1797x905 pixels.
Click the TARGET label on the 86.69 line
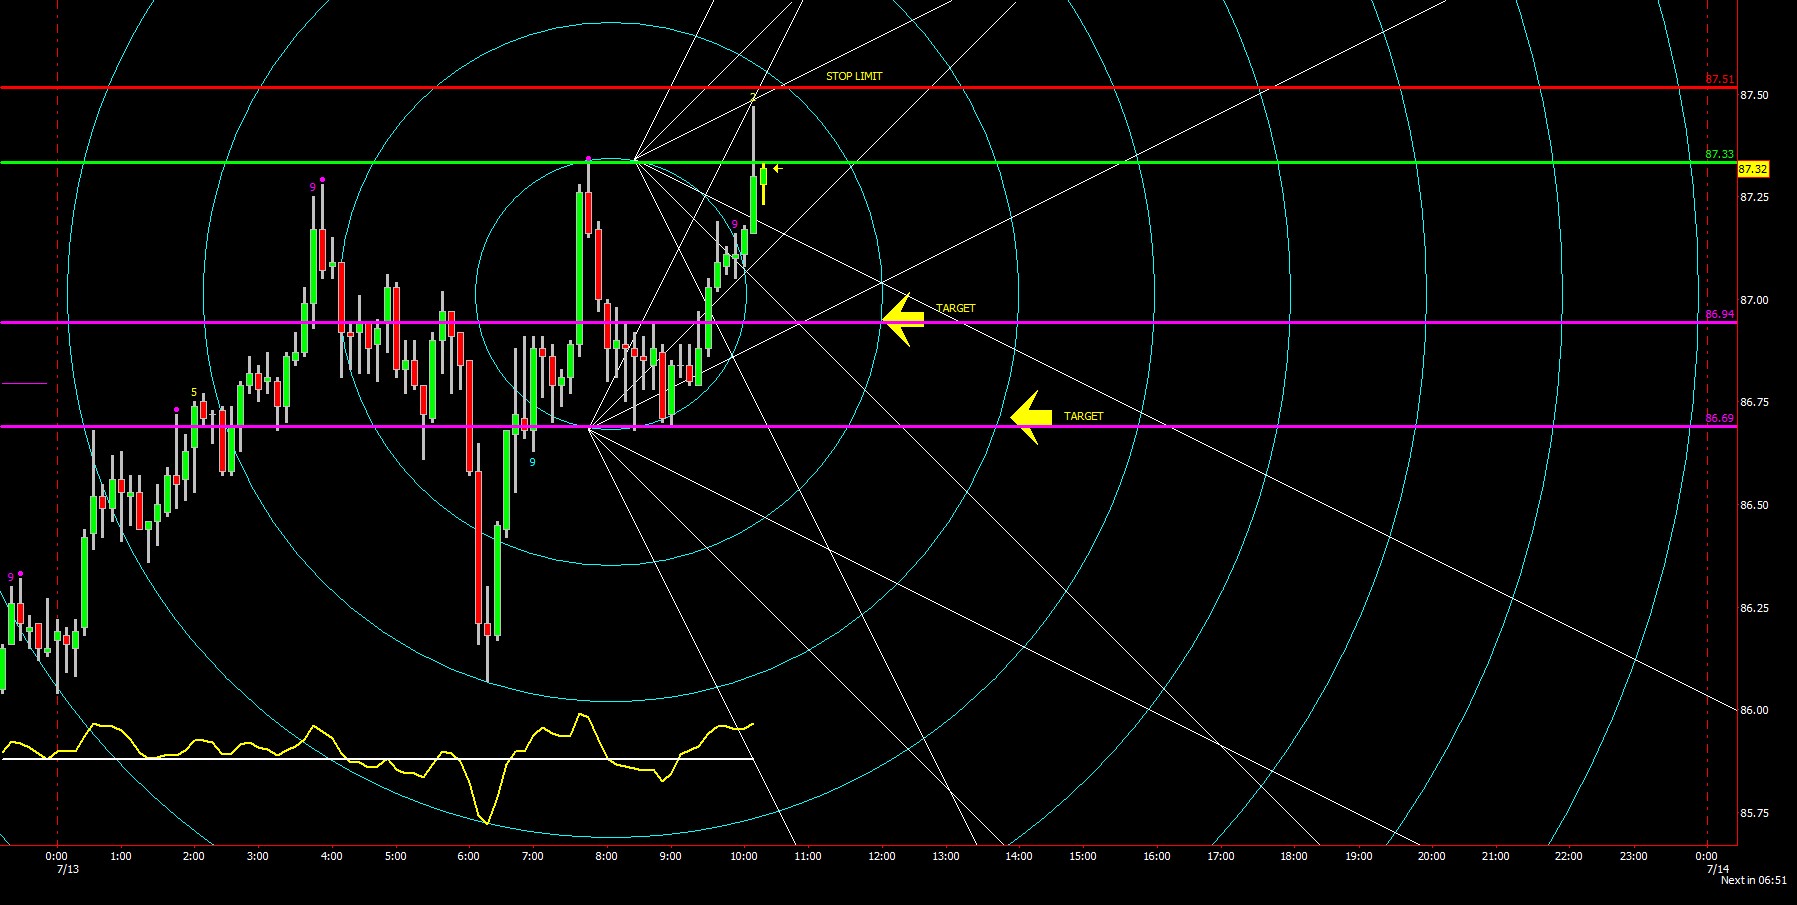coord(1083,416)
